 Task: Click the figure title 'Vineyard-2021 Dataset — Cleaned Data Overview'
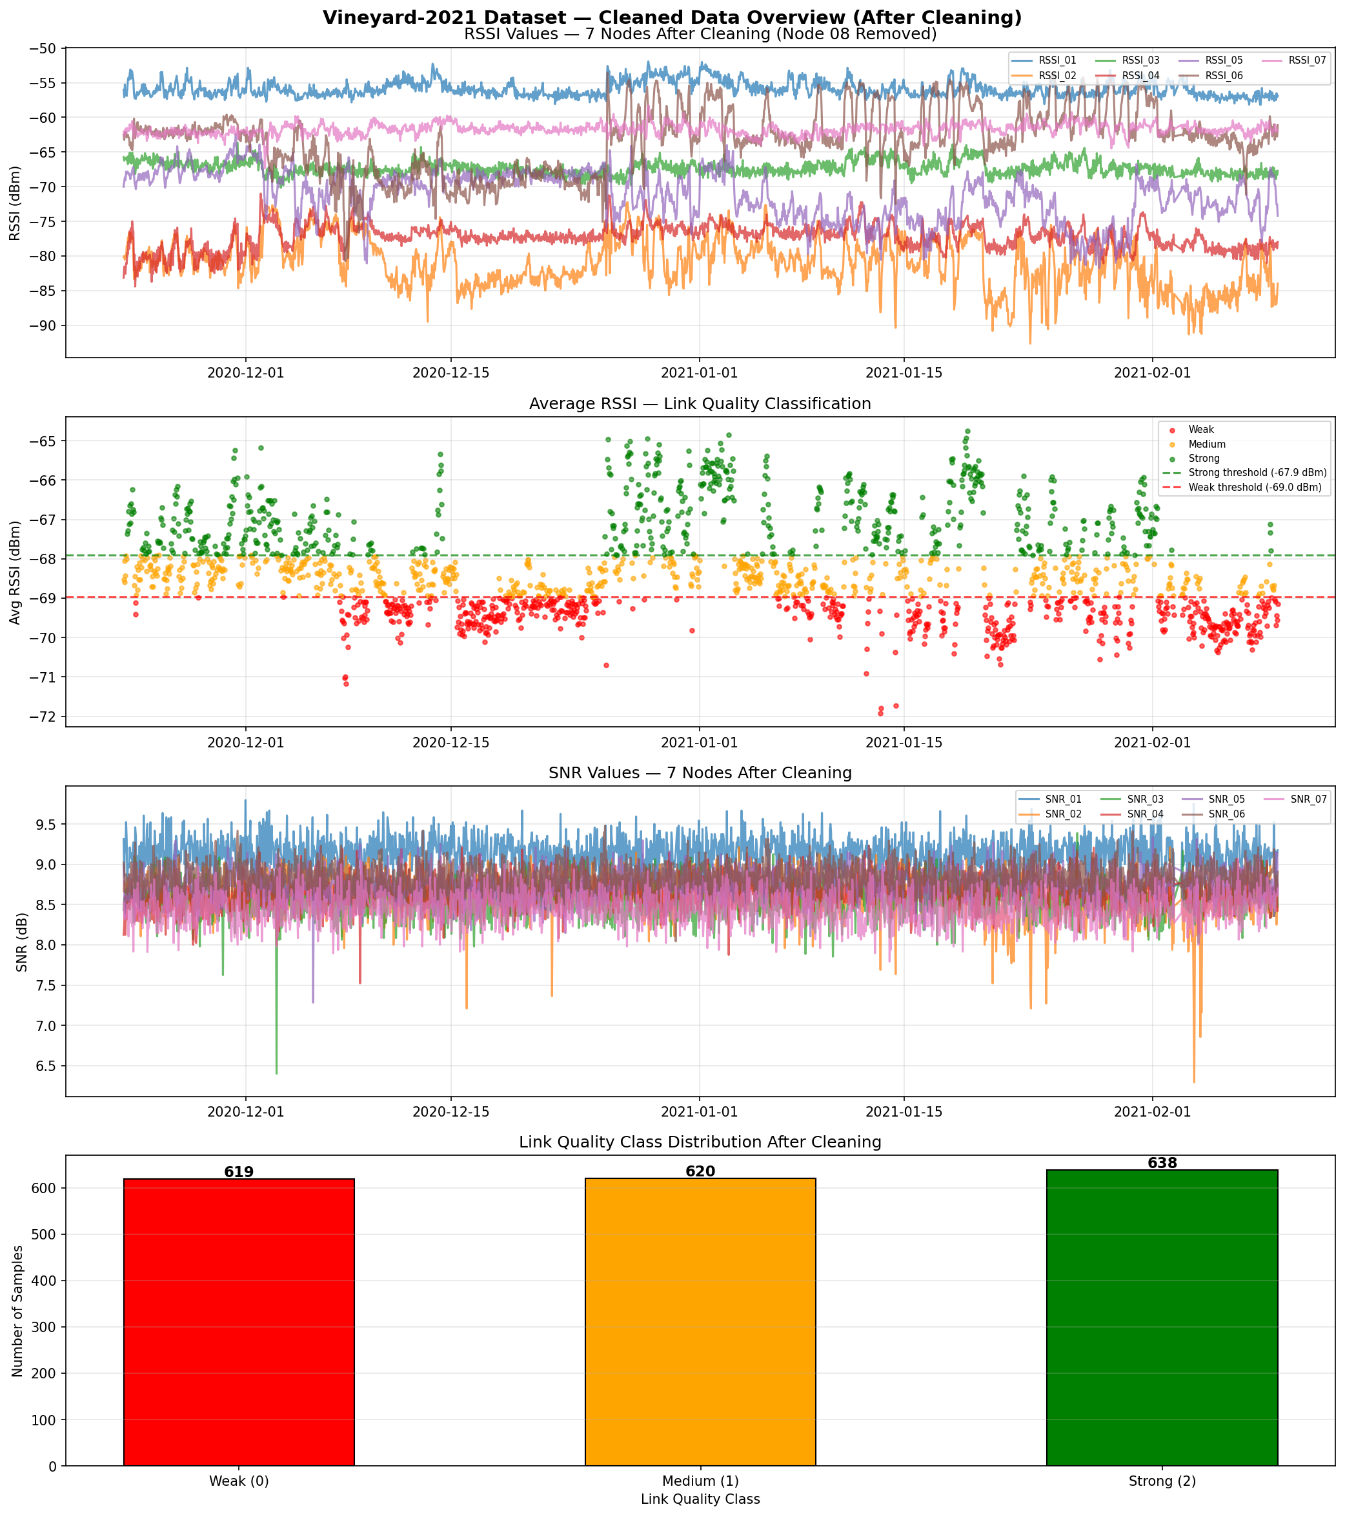[x=672, y=17]
